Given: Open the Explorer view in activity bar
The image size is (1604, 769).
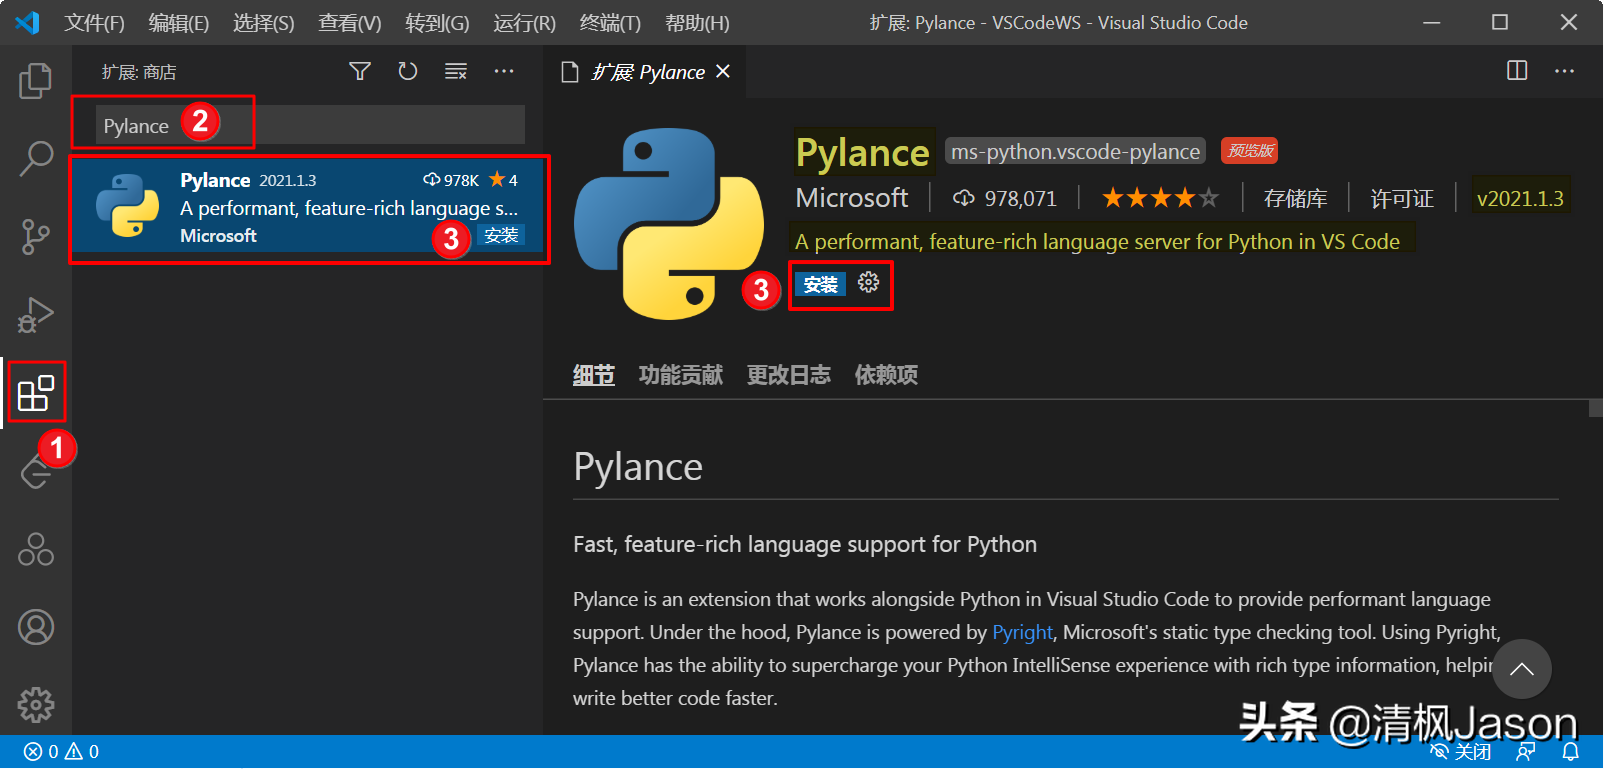Looking at the screenshot, I should click(x=36, y=81).
